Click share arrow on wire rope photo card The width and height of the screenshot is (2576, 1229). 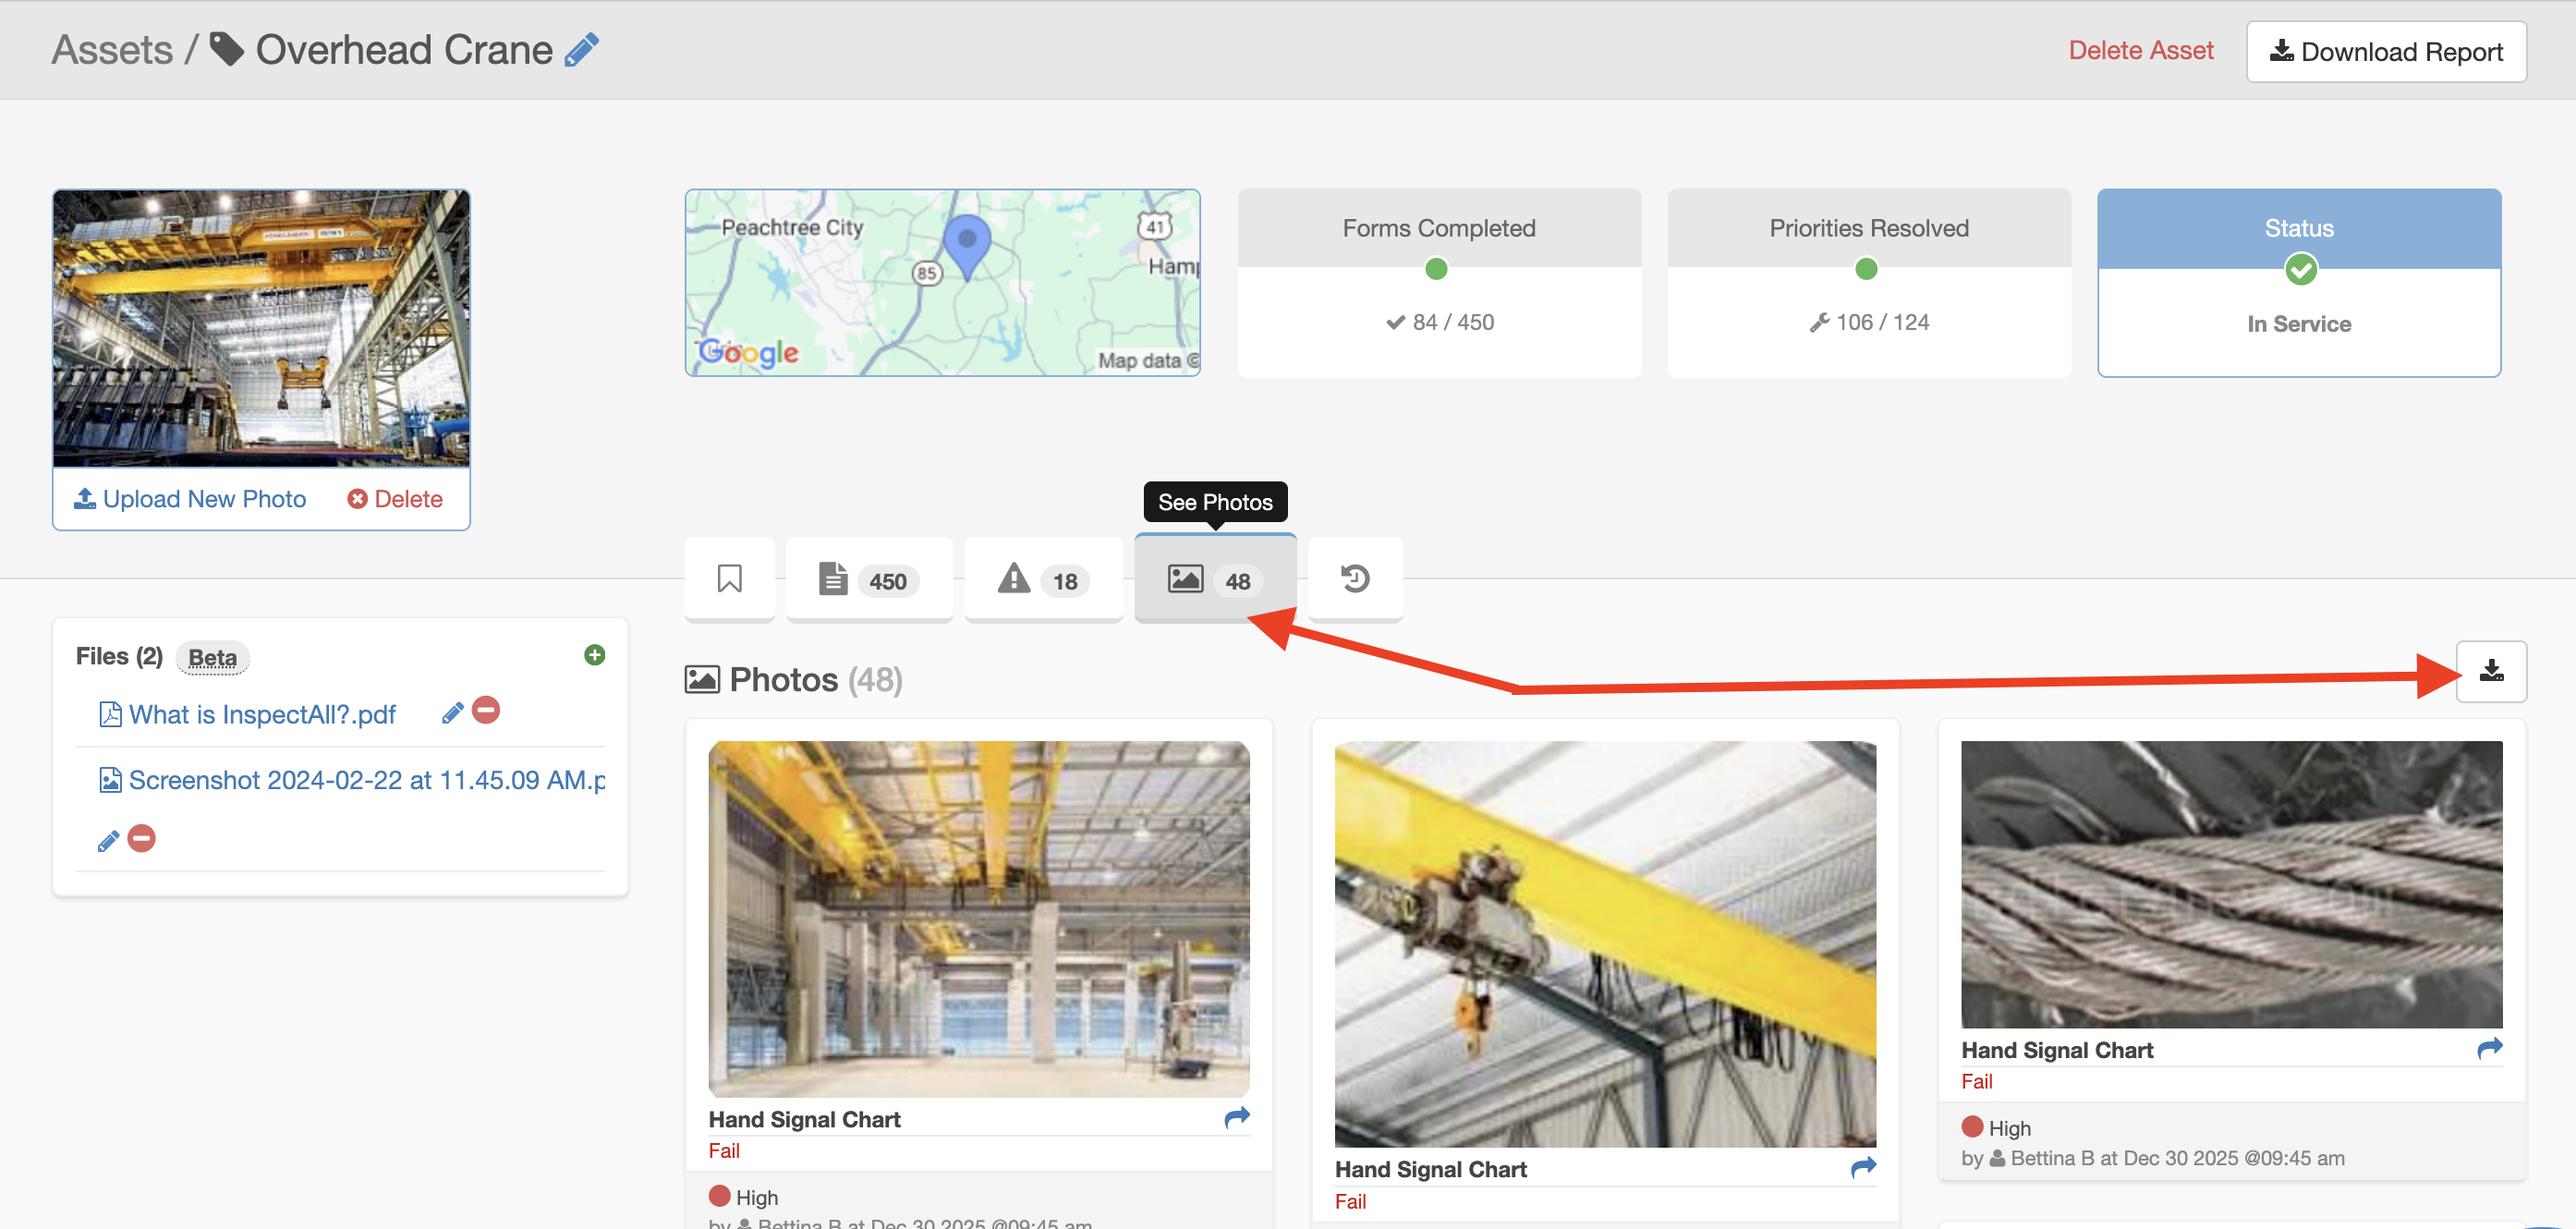[x=2489, y=1048]
